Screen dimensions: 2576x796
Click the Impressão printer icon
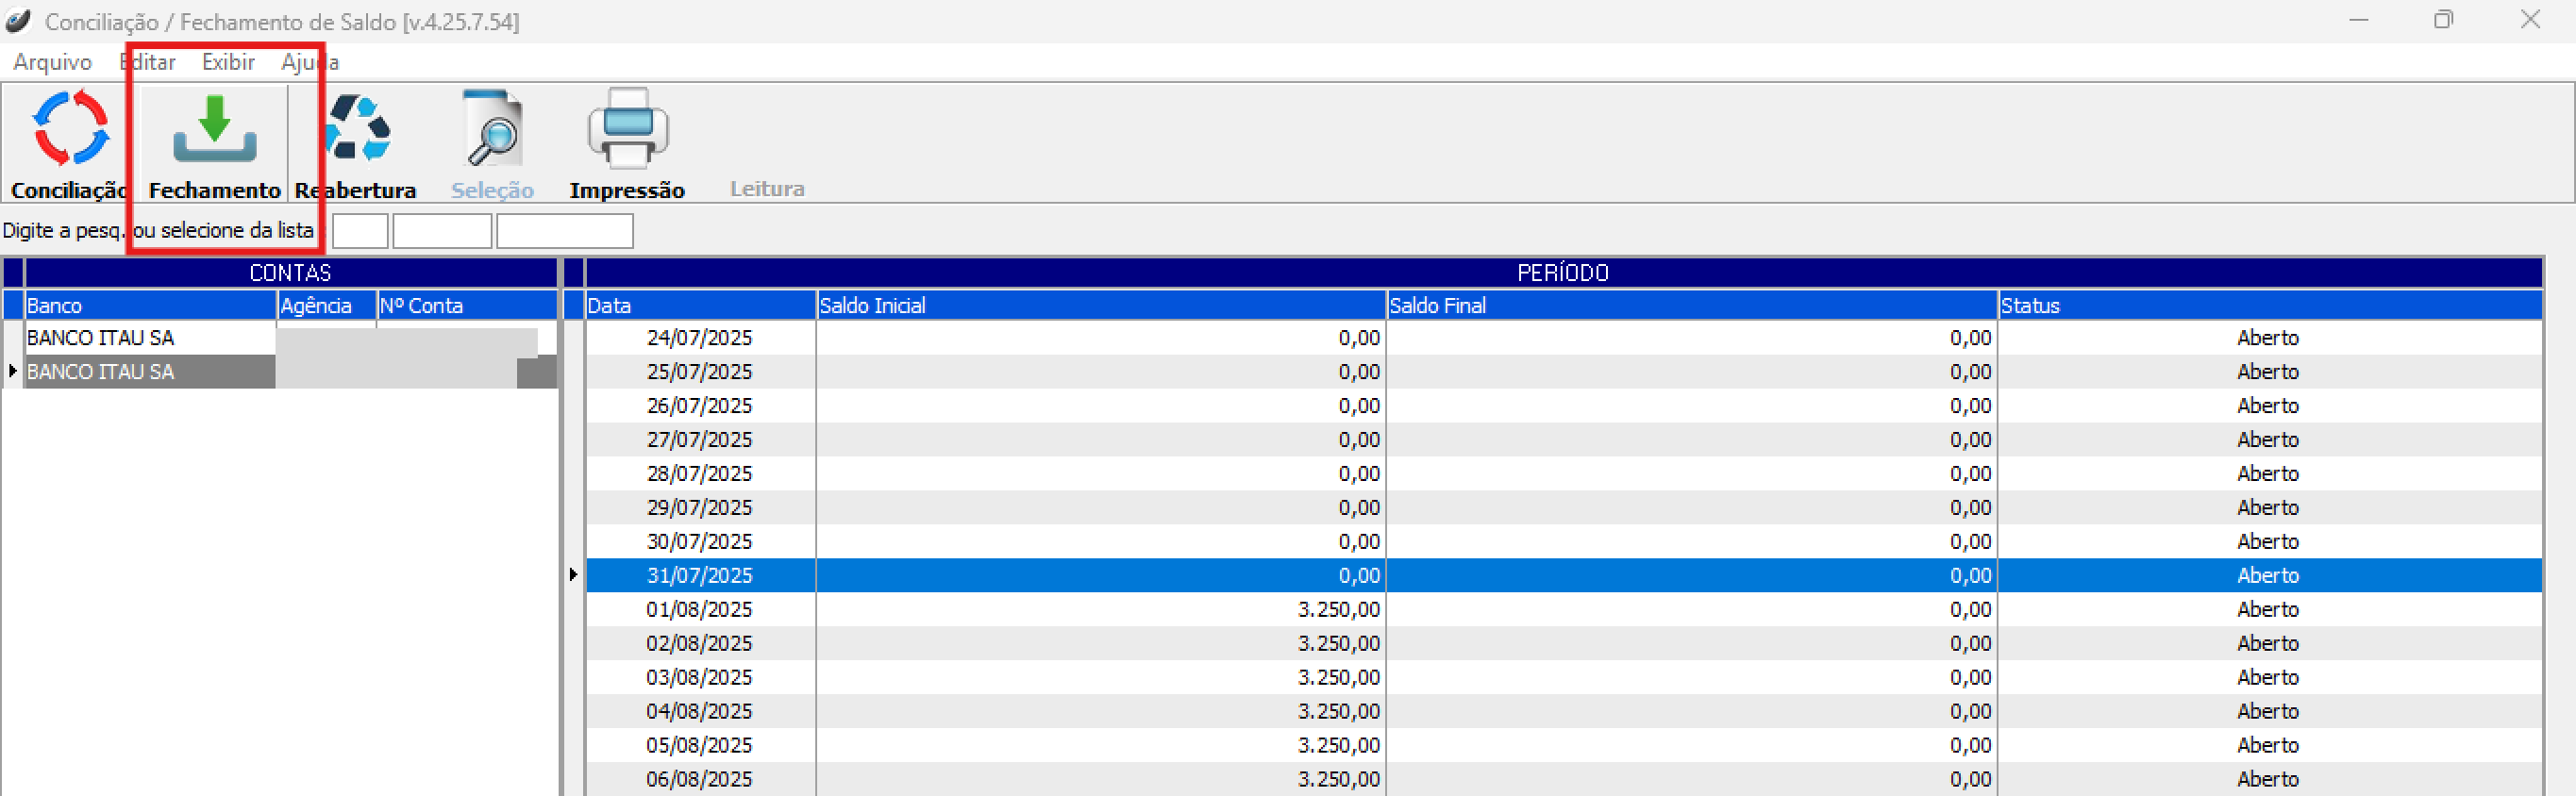pos(627,129)
